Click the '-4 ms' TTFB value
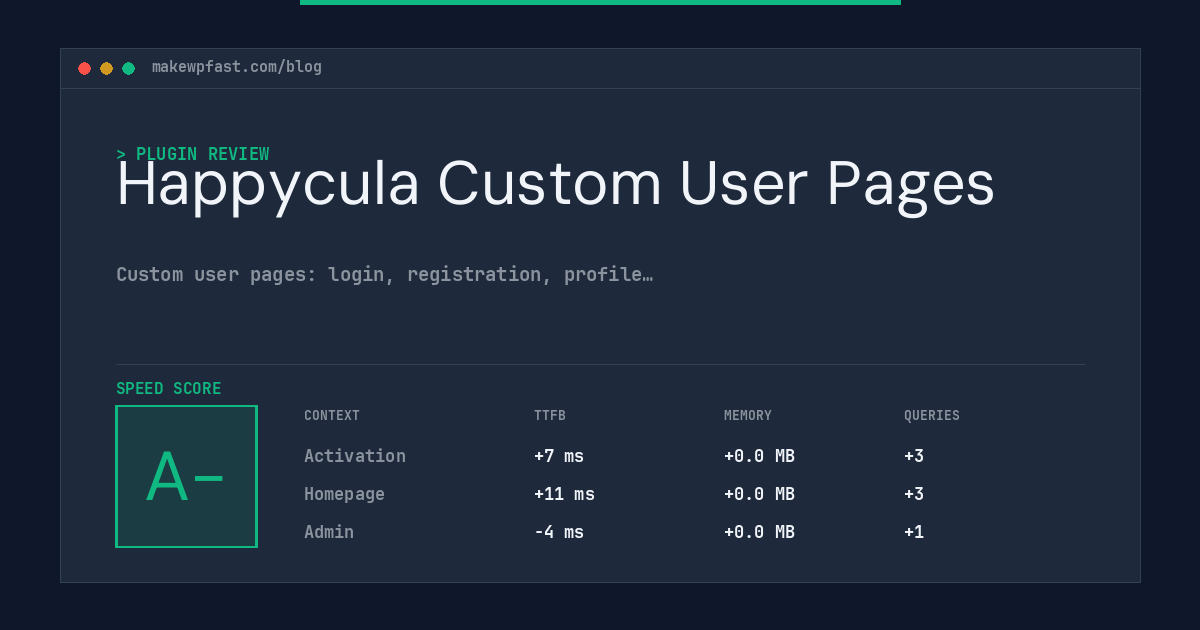Image resolution: width=1200 pixels, height=630 pixels. 559,532
